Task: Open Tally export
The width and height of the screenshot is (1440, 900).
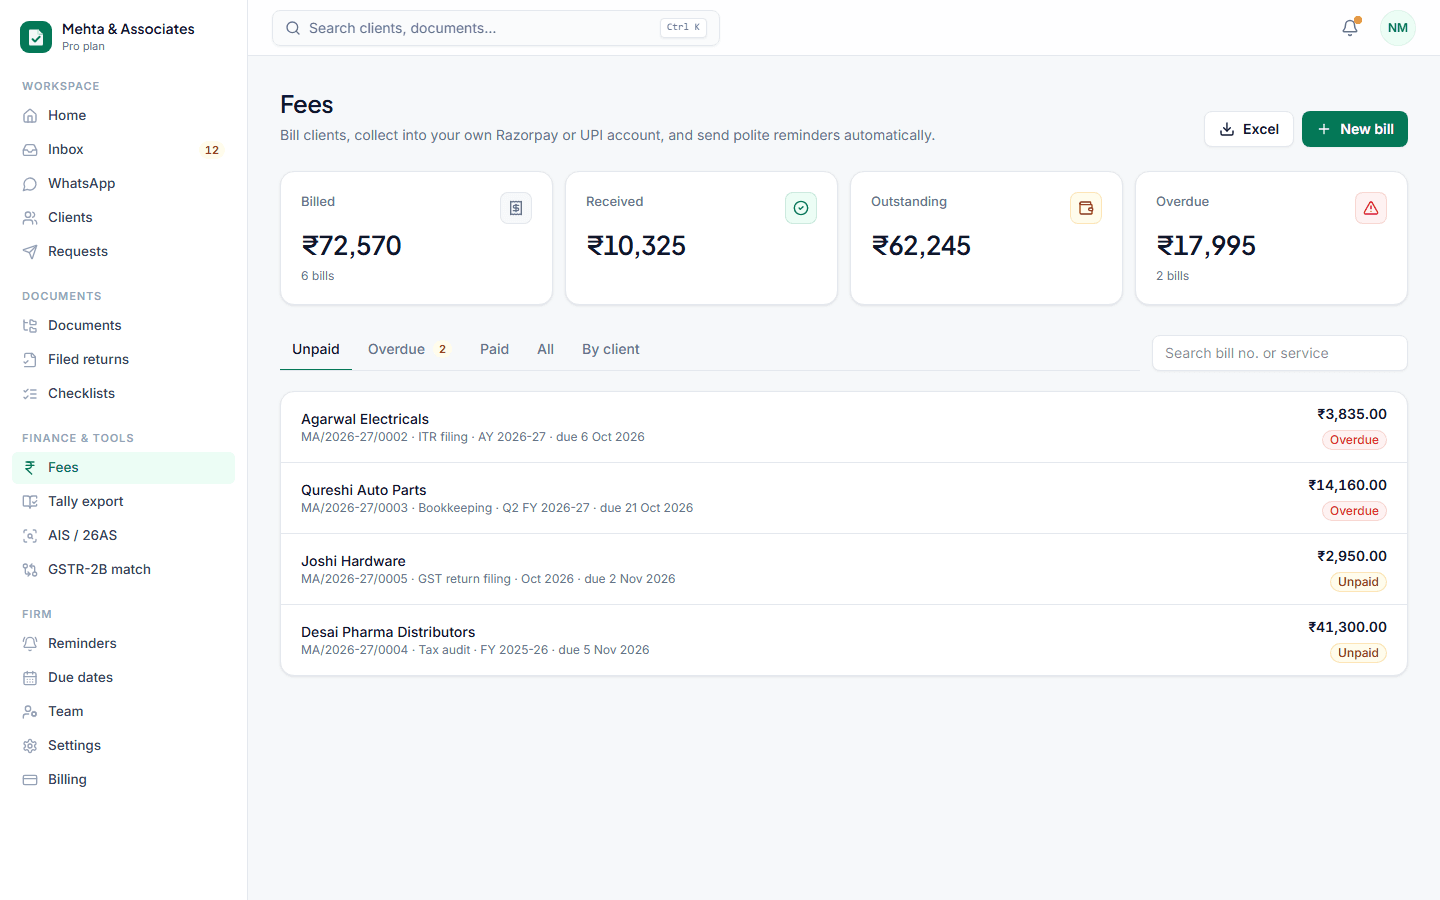Action: [124, 501]
